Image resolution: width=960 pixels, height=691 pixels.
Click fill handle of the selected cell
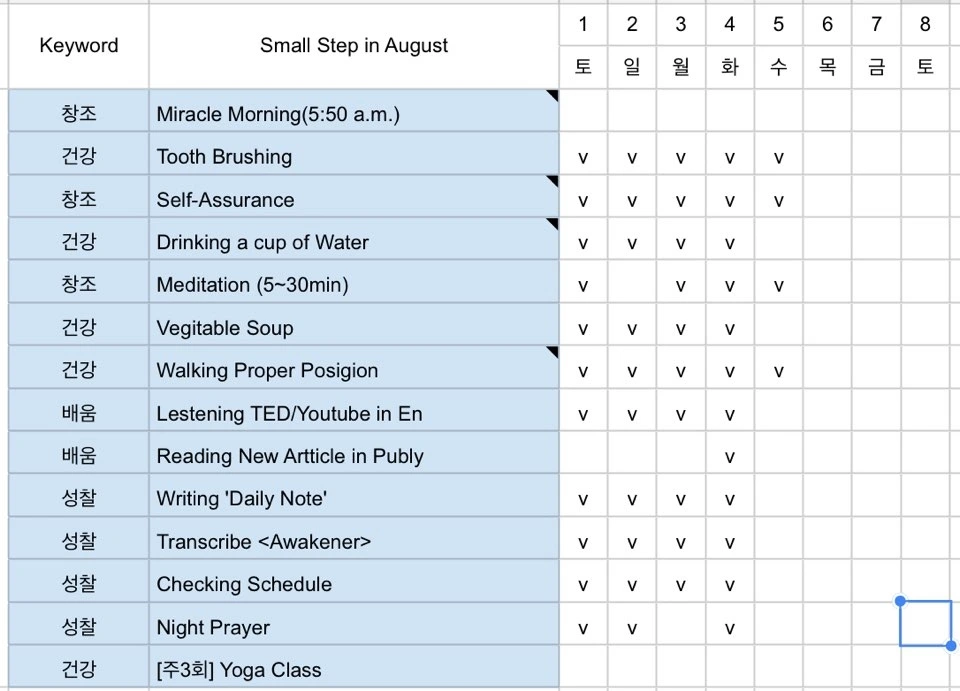[x=950, y=646]
